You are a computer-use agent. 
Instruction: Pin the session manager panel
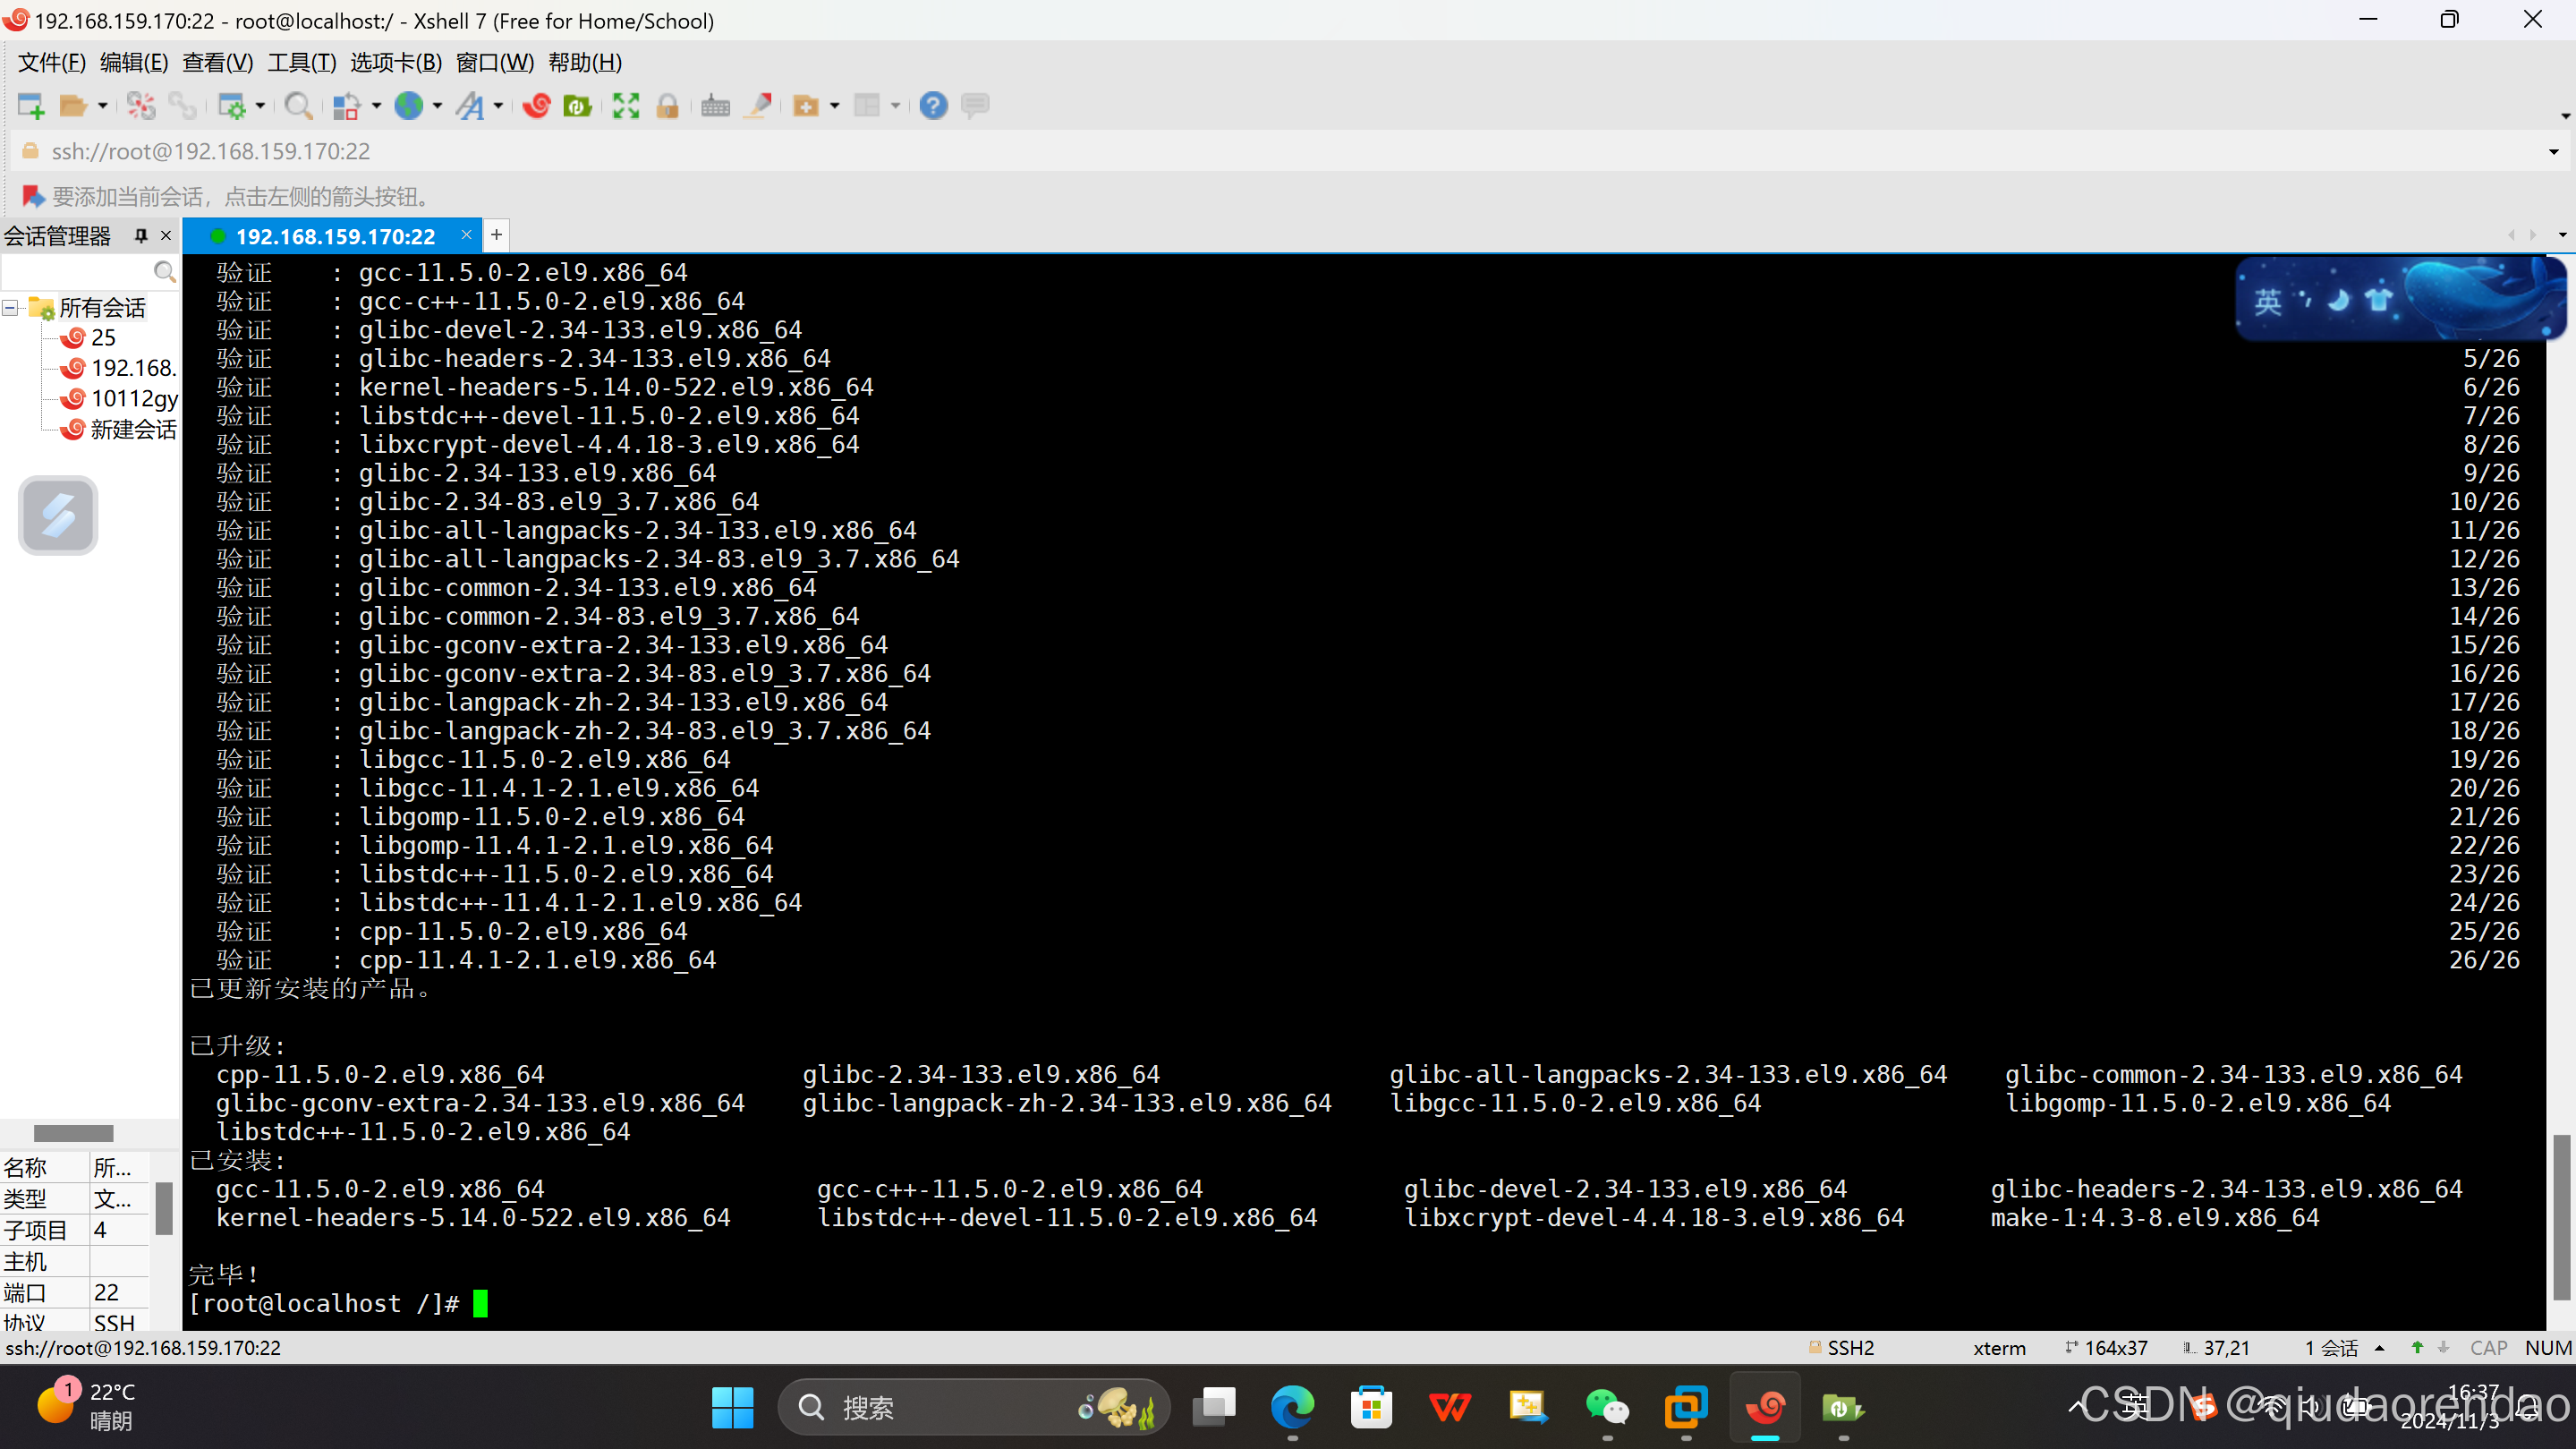[141, 236]
